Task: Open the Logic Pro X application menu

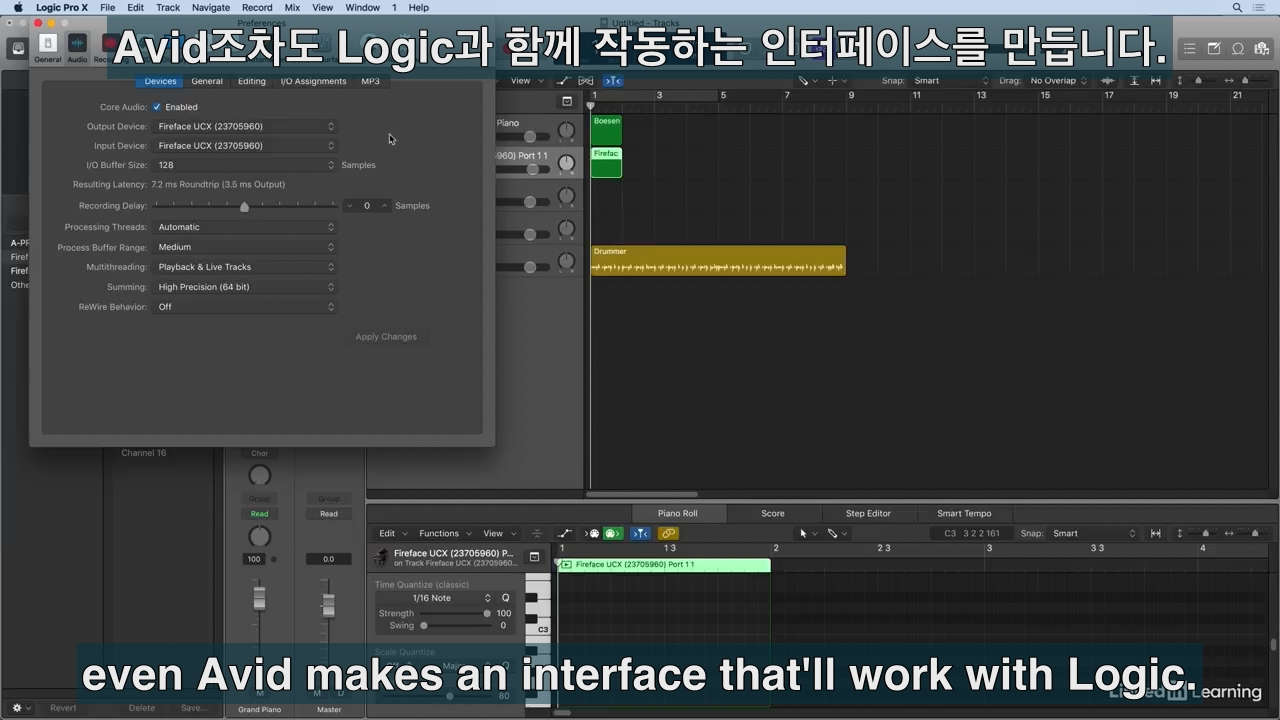Action: click(62, 7)
